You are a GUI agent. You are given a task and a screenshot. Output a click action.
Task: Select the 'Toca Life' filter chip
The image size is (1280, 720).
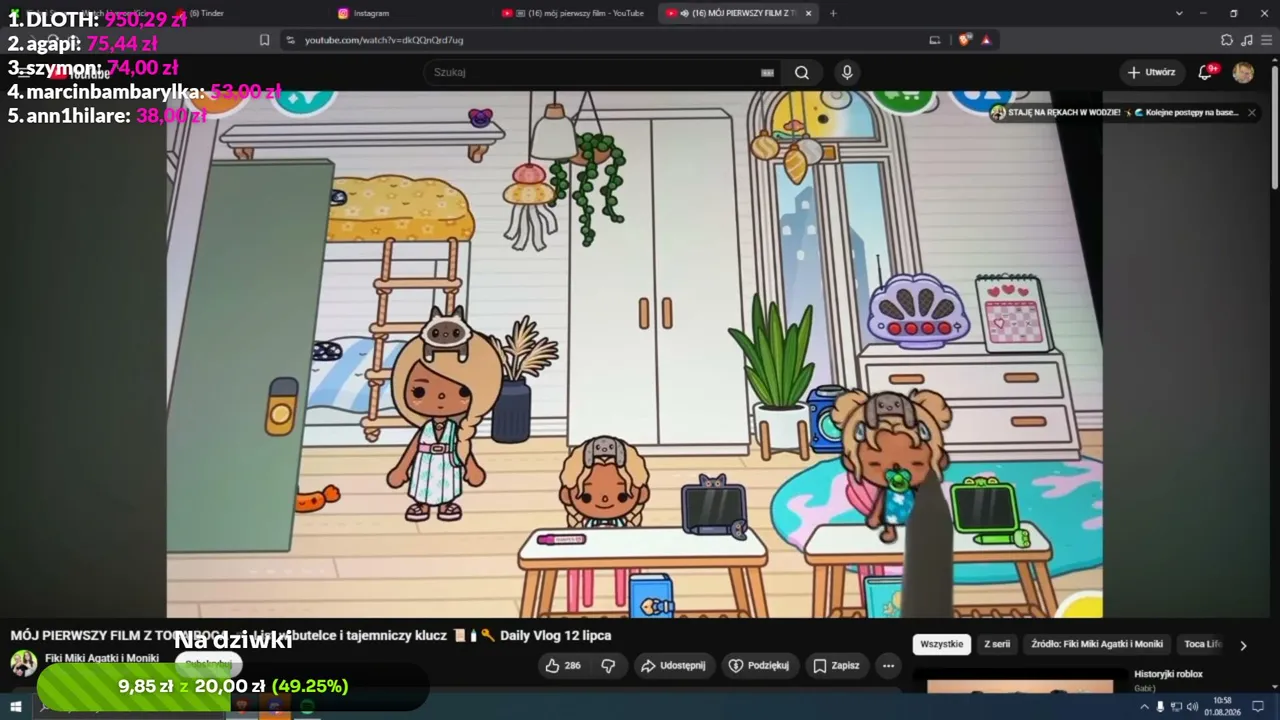pos(1203,645)
